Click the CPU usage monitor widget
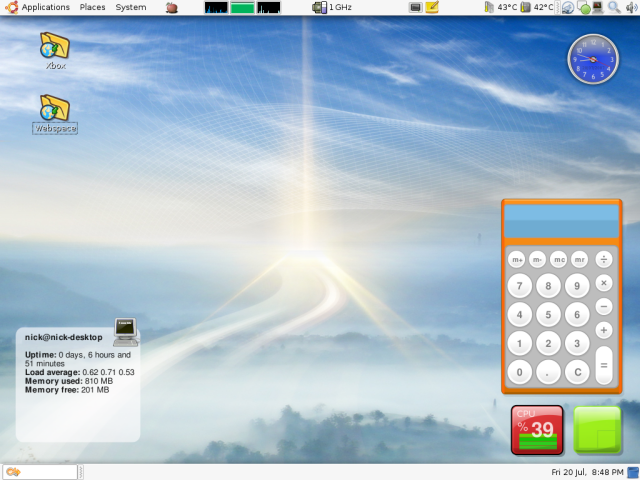This screenshot has height=480, width=640. (x=537, y=430)
